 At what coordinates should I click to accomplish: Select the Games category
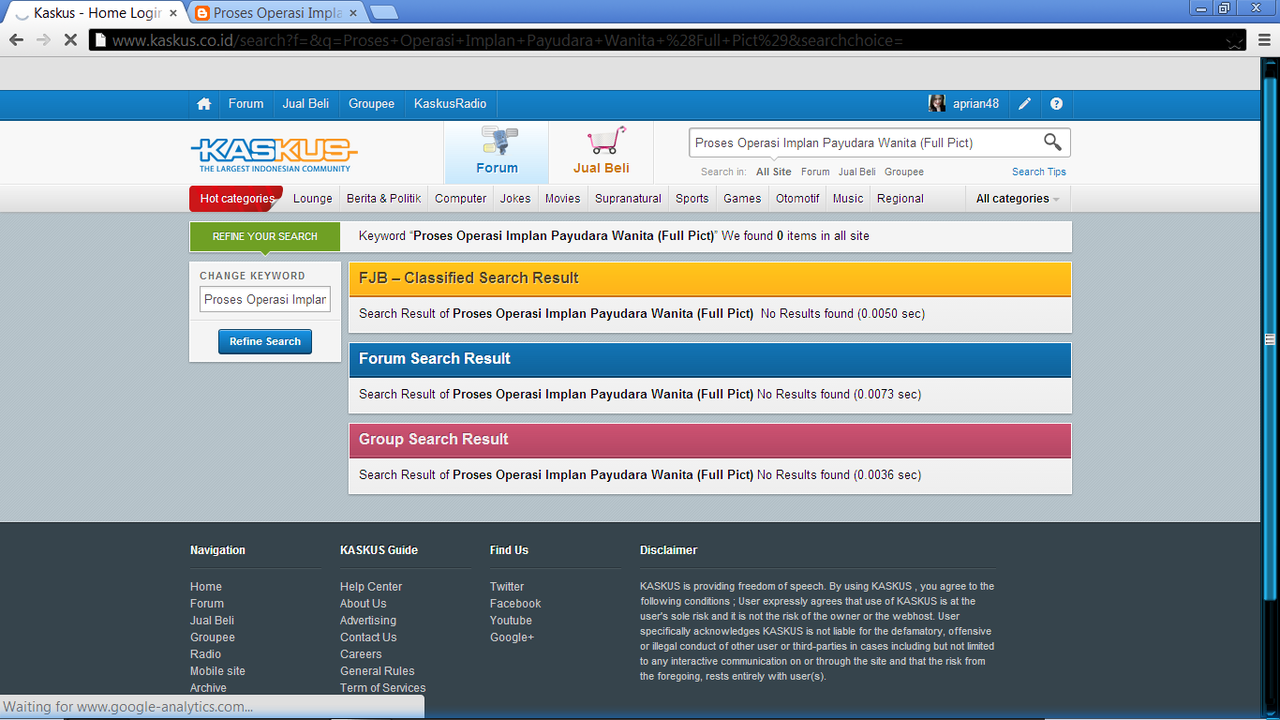tap(742, 198)
